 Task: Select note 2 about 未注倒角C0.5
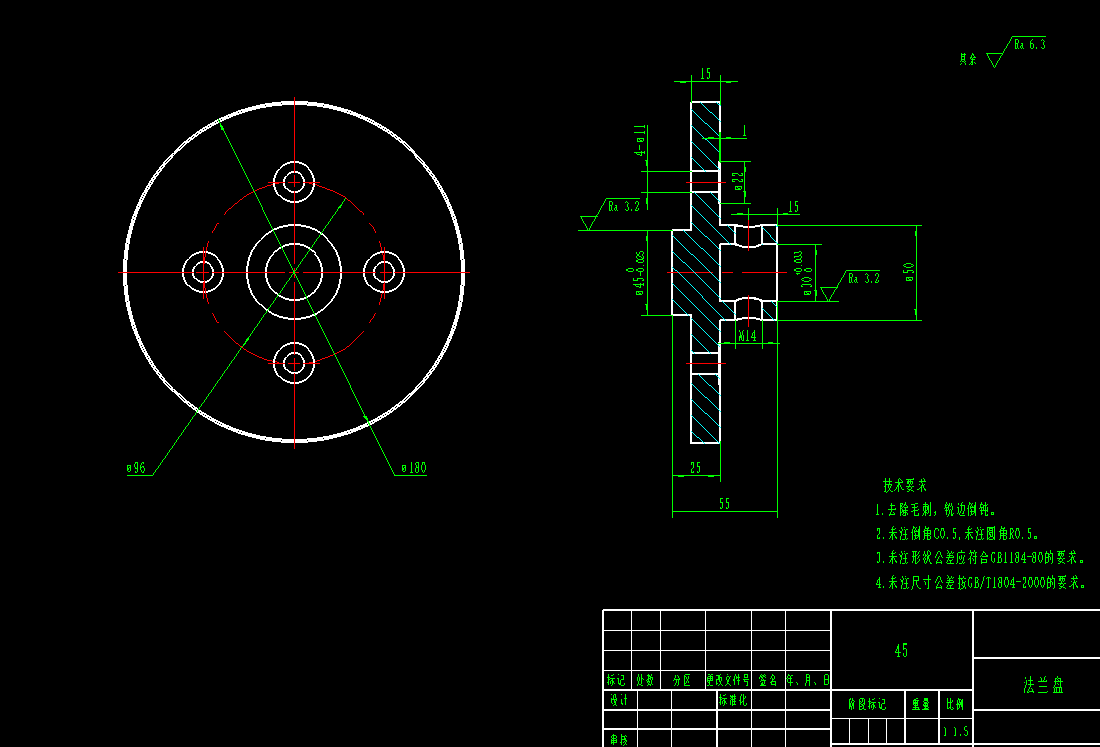(957, 534)
